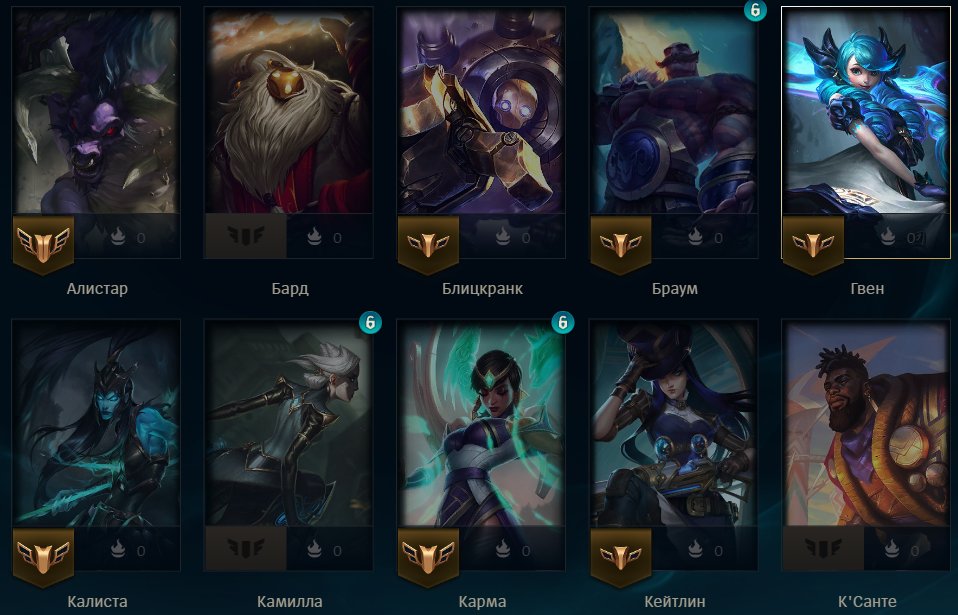
Task: Click K'Sante's greyed-out mastery emblem
Action: tap(824, 548)
